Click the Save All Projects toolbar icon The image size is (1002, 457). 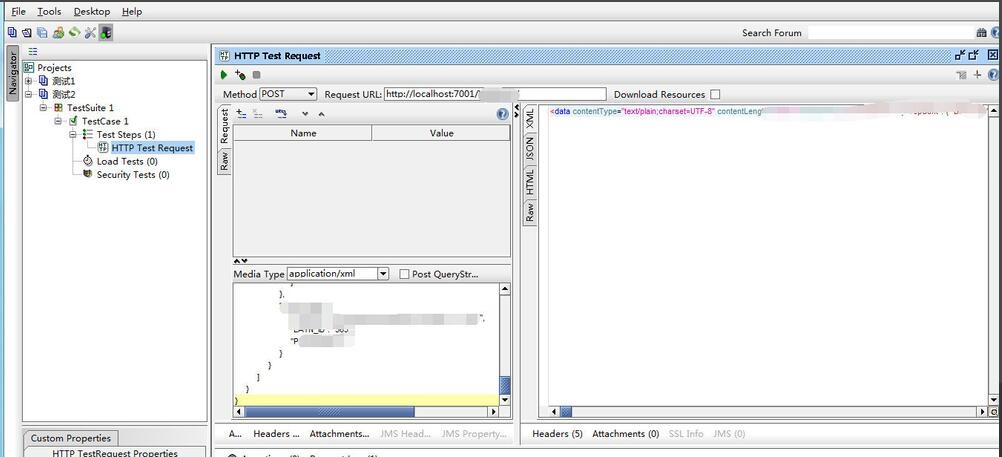pos(42,32)
